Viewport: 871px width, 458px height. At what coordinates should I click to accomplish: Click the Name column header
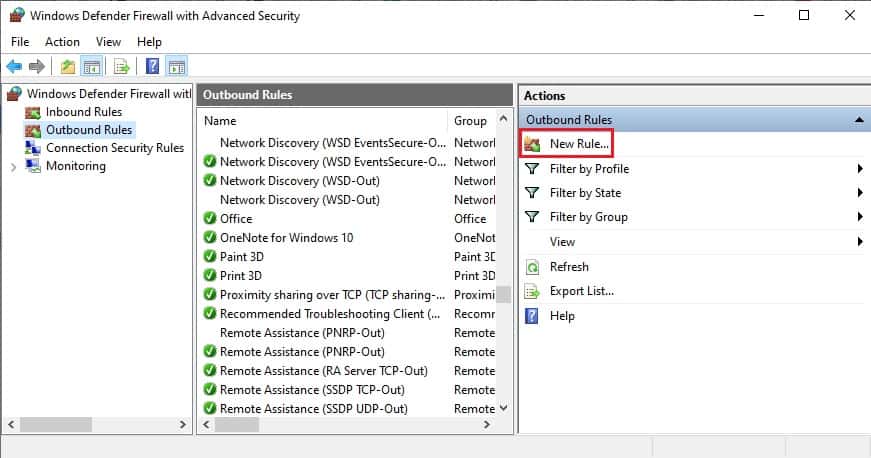pyautogui.click(x=220, y=121)
